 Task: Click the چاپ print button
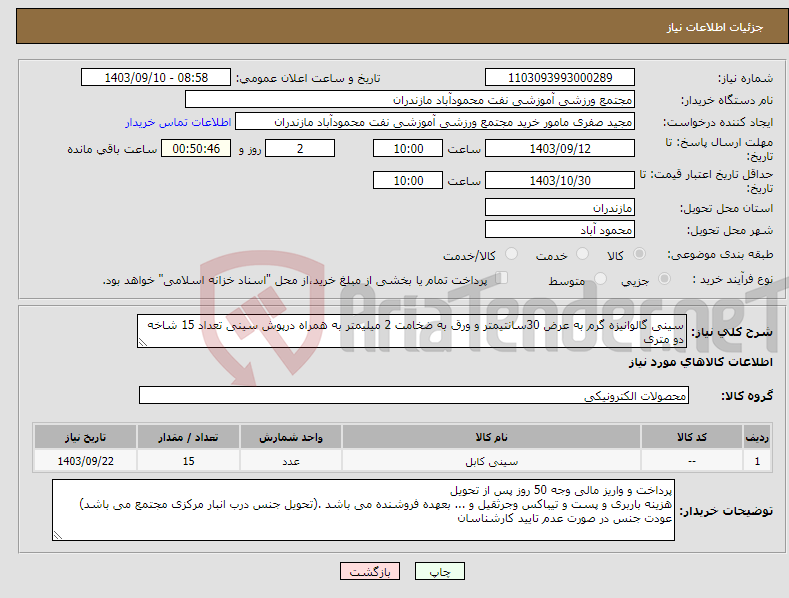coord(440,571)
